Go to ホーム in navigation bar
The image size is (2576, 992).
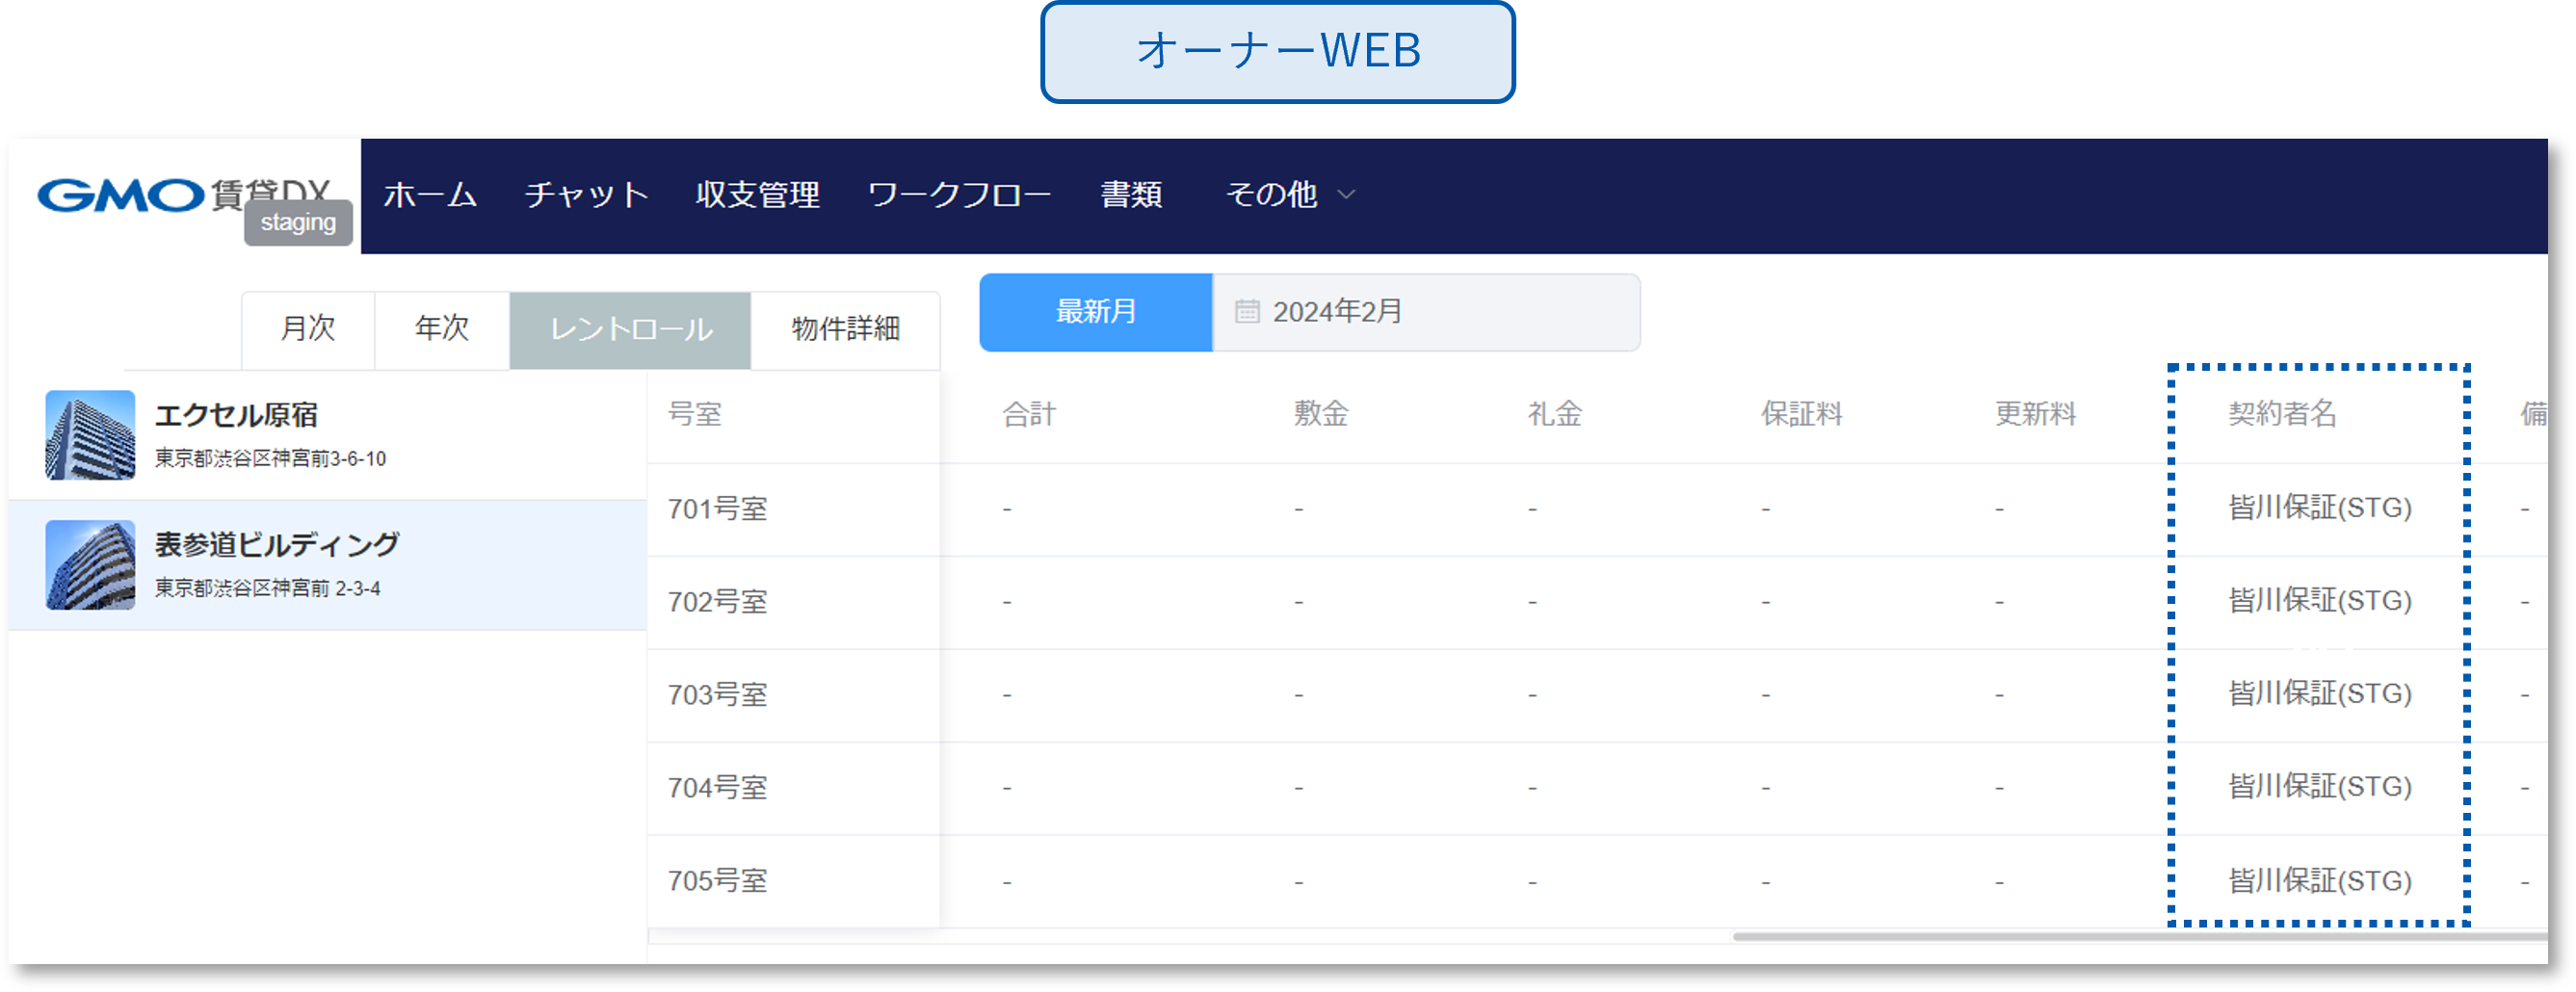(430, 195)
